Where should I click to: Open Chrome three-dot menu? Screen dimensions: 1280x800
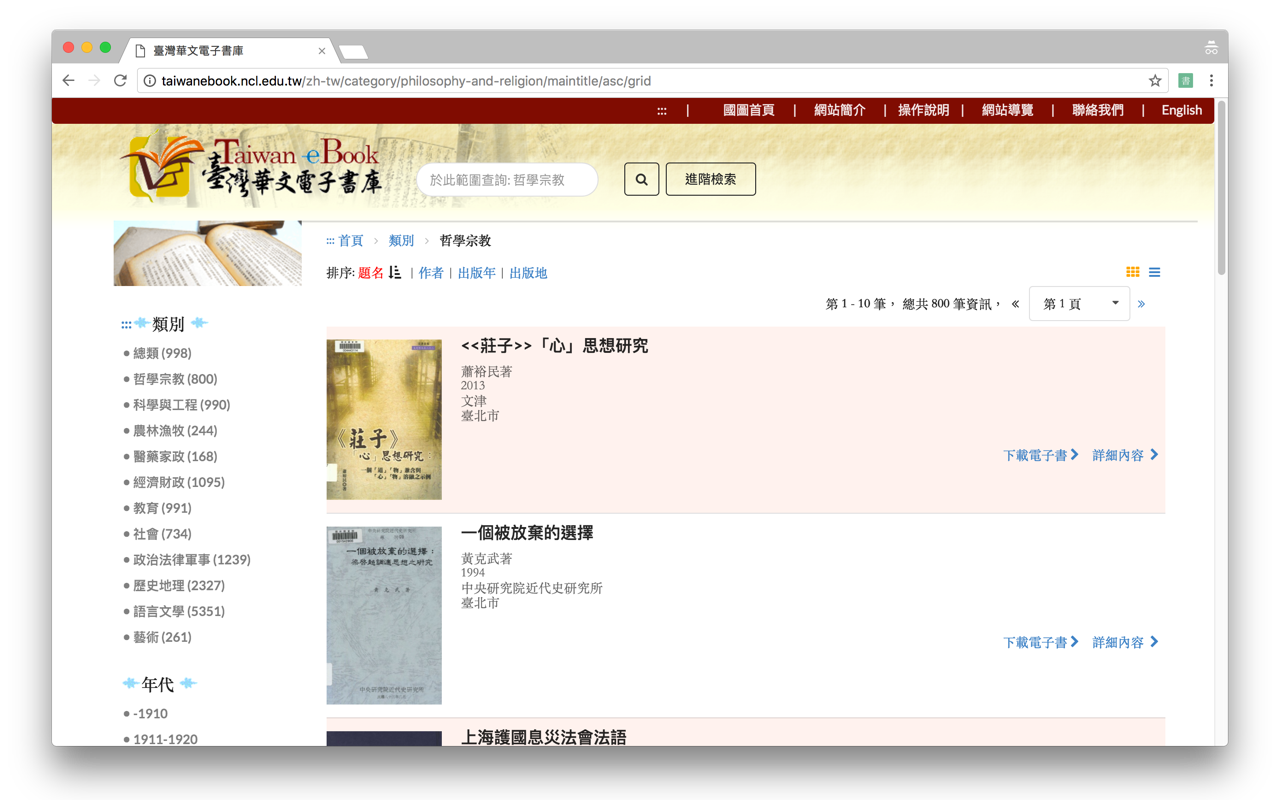coord(1211,81)
